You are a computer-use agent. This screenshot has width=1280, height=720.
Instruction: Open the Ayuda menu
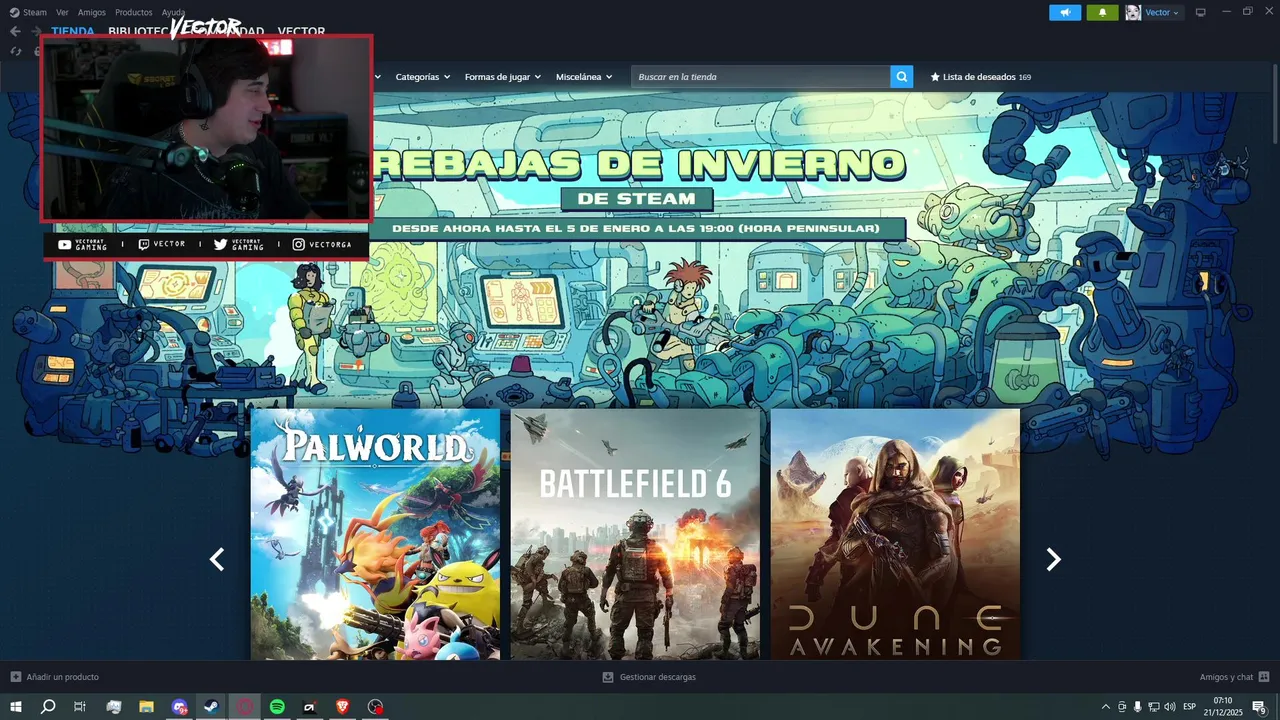pyautogui.click(x=173, y=12)
